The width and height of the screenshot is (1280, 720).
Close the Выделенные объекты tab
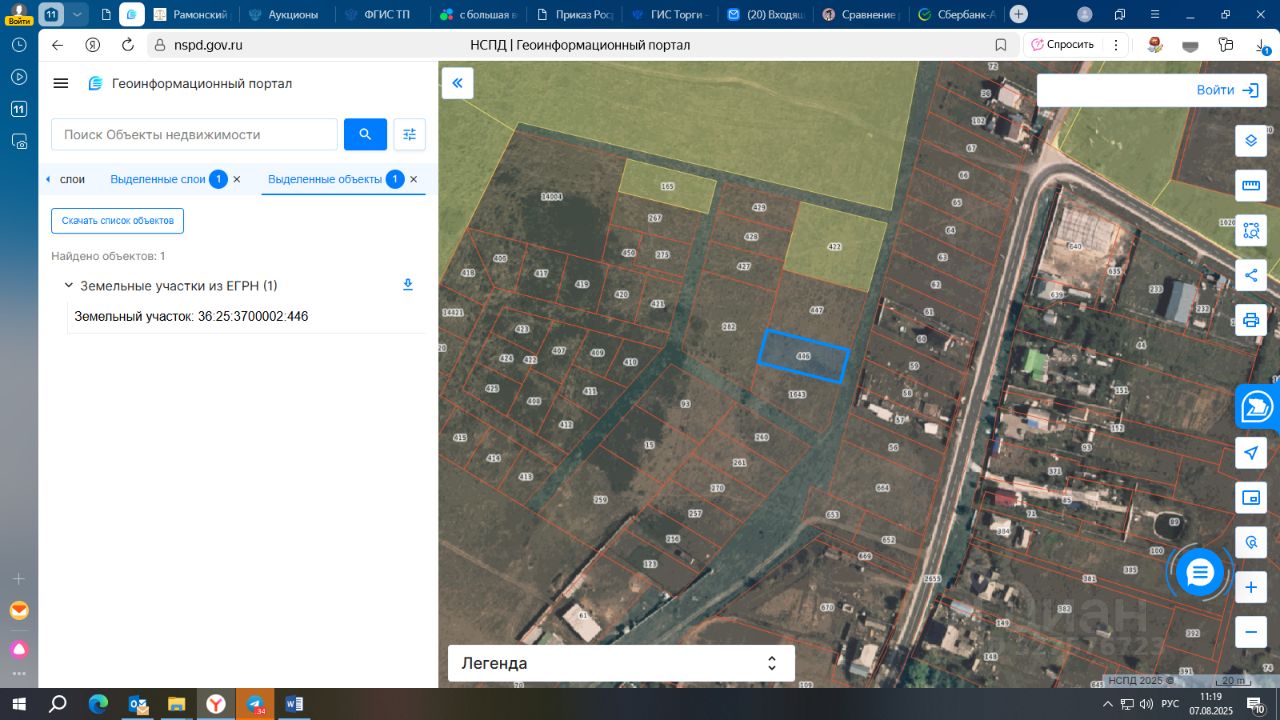(x=413, y=179)
